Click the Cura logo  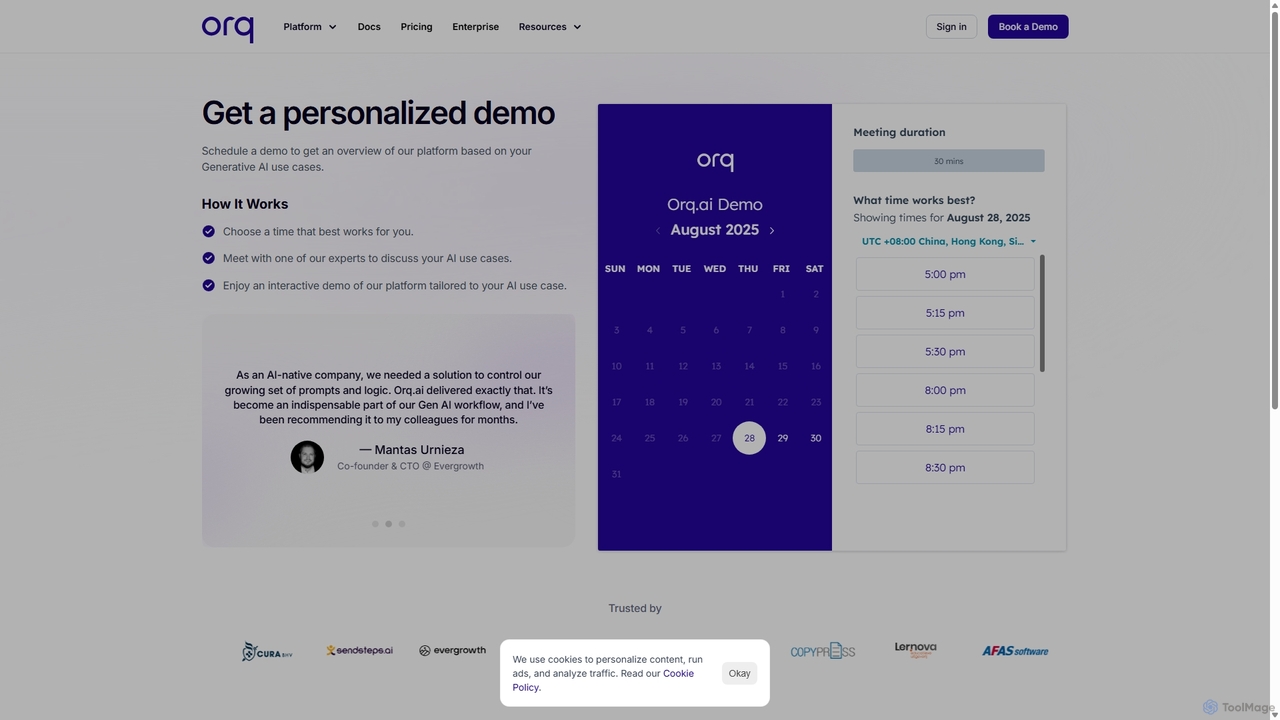[x=267, y=651]
